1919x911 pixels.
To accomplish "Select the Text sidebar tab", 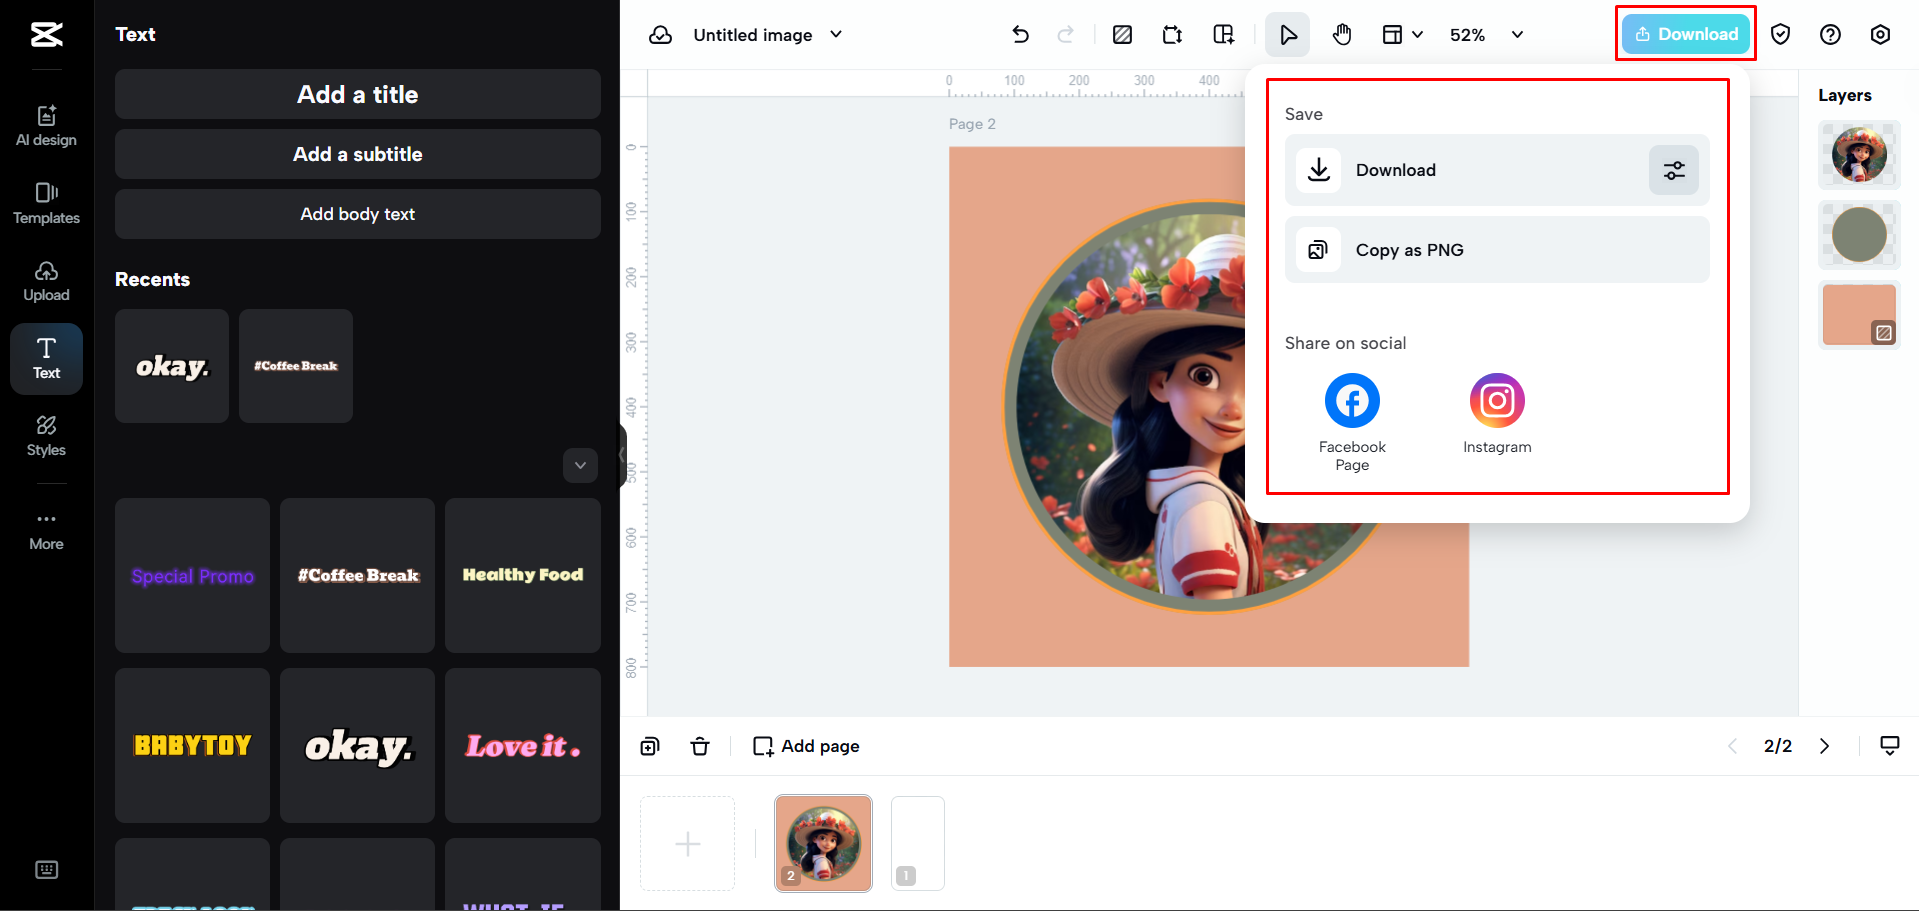I will pyautogui.click(x=46, y=359).
